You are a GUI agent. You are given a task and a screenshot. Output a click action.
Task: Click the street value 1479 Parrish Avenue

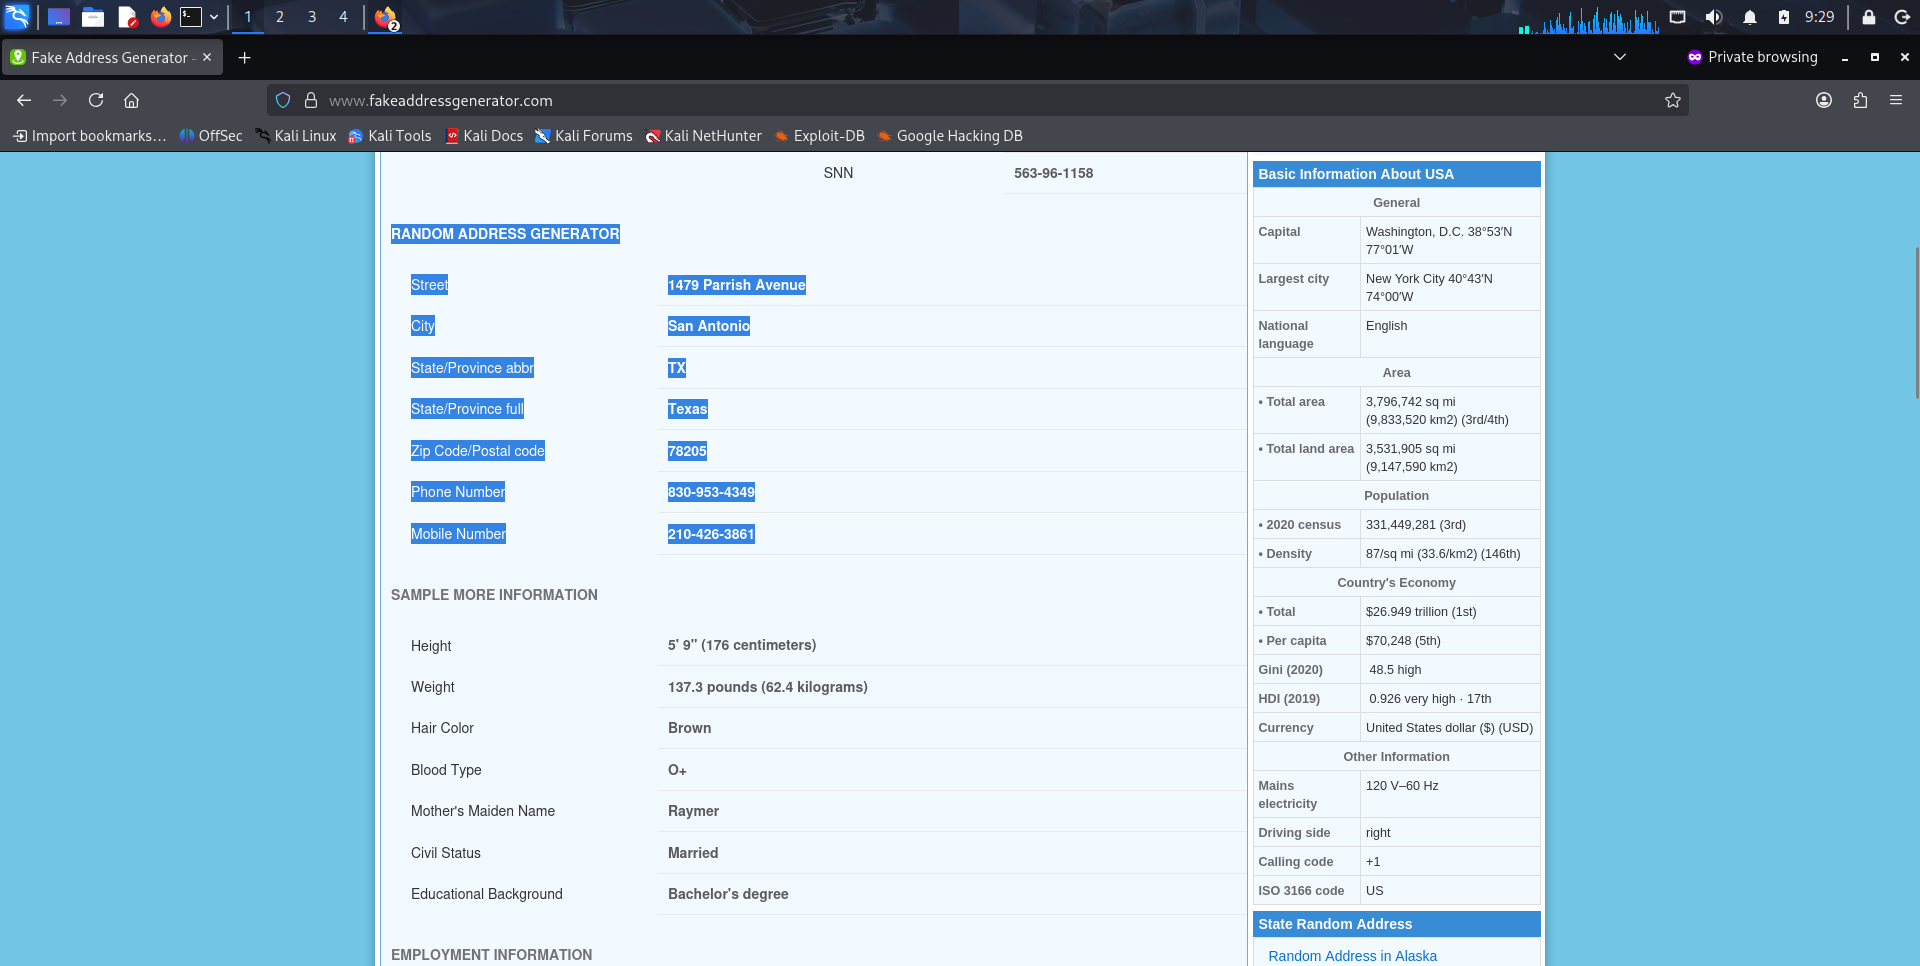click(737, 285)
